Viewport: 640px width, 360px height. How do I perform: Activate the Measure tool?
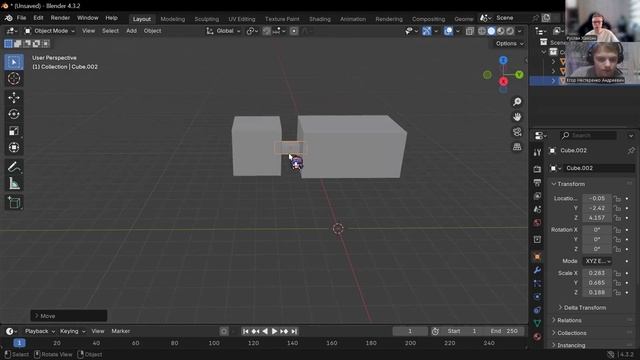[x=14, y=184]
